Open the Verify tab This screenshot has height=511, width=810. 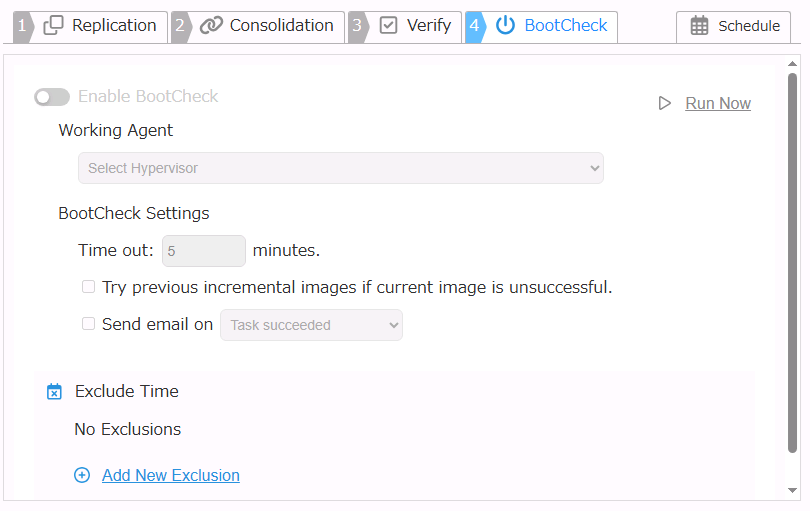pos(428,26)
